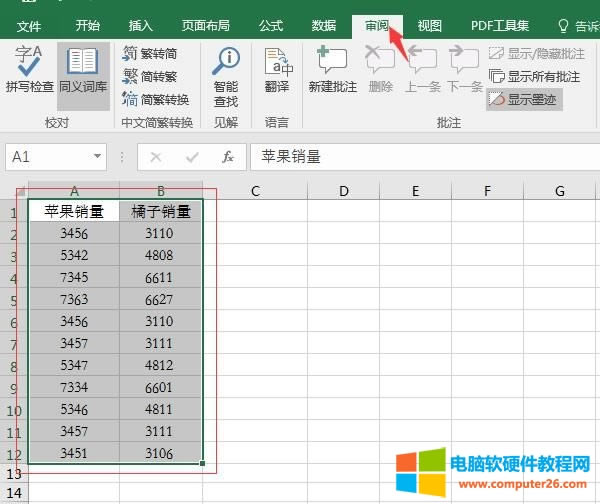Expand the Name Box dropdown arrow

point(97,157)
